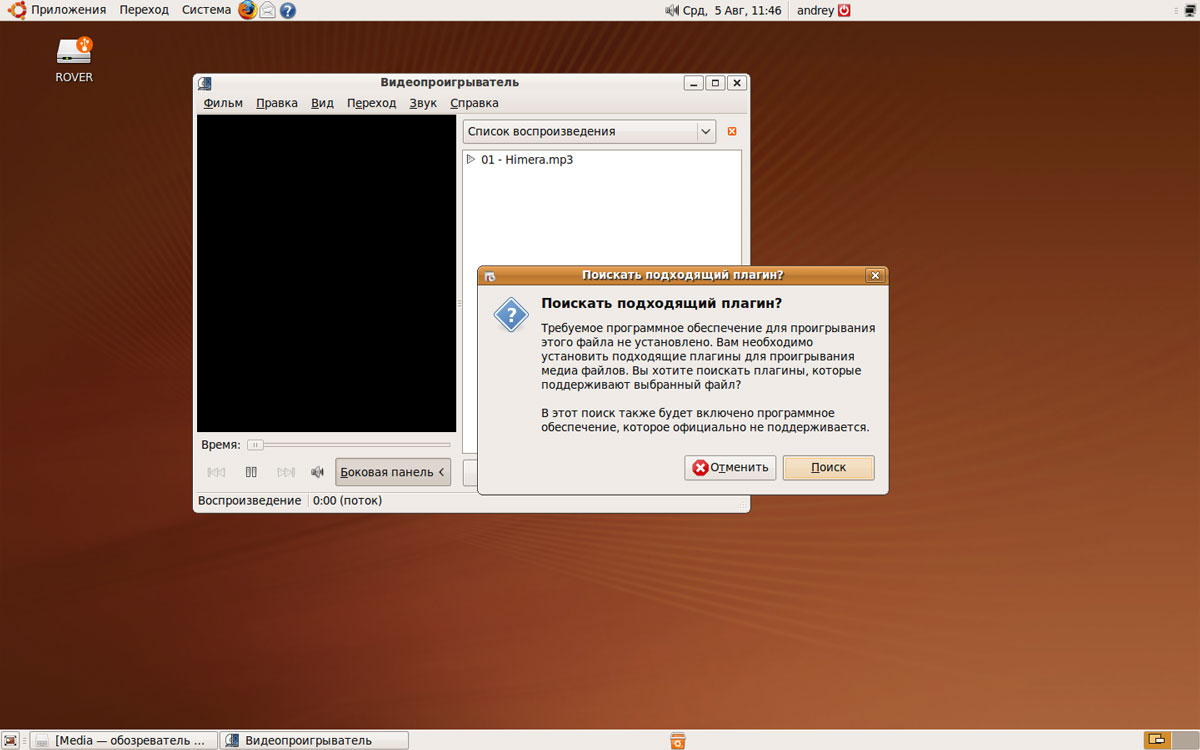Viewport: 1200px width, 750px height.
Task: Click the 0:00 (поток) status text
Action: pyautogui.click(x=347, y=500)
